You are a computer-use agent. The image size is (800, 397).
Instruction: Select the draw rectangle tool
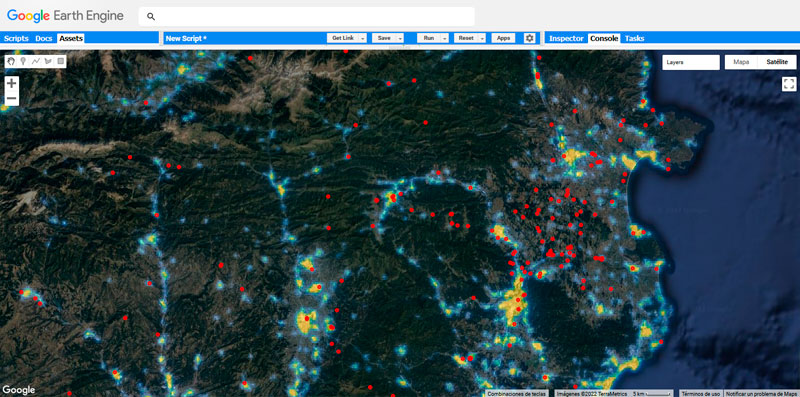pos(60,61)
